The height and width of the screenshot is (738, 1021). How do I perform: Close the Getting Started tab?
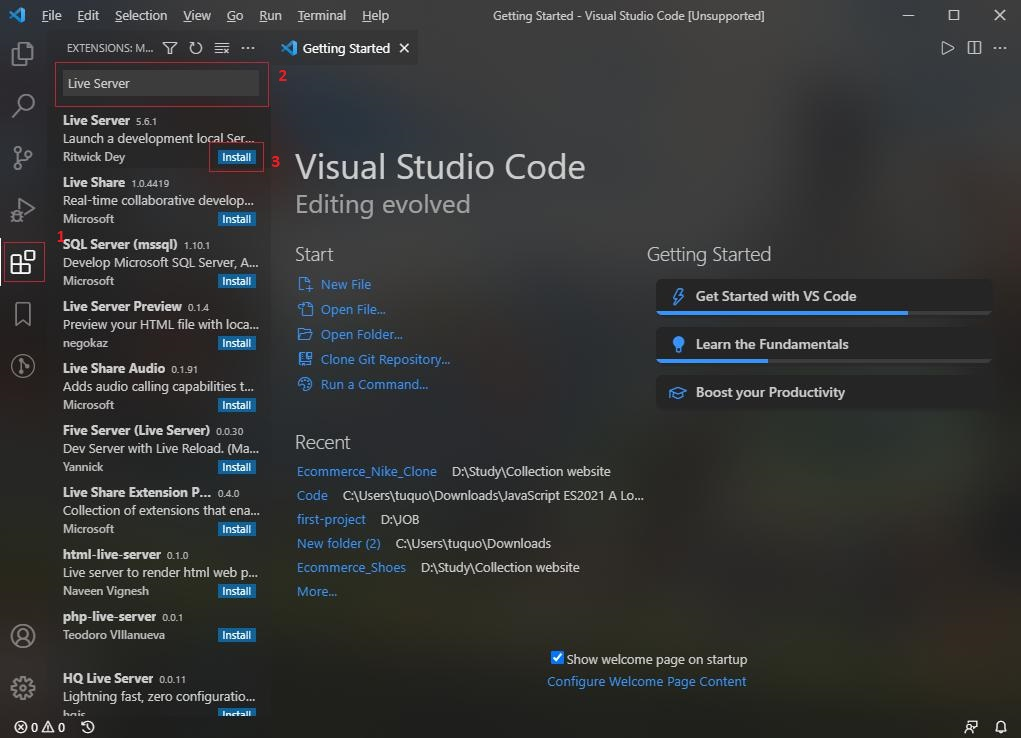pyautogui.click(x=404, y=48)
